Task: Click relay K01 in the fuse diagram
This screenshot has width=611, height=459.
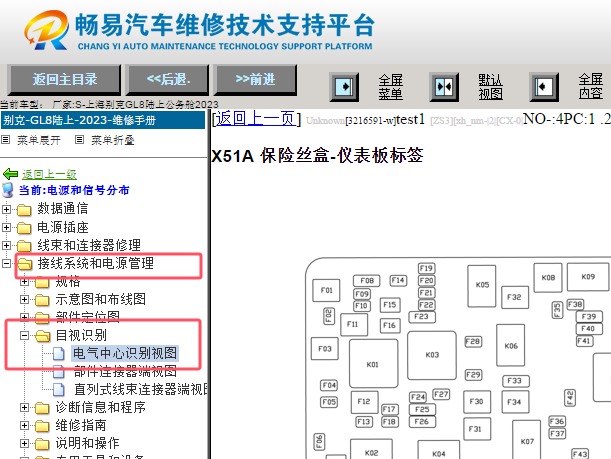Action: [x=374, y=363]
